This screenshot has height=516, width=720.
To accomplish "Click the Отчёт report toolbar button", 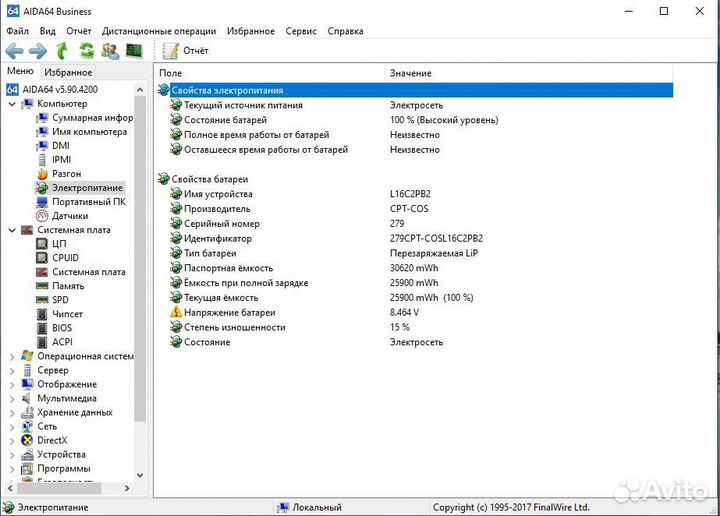I will 186,50.
